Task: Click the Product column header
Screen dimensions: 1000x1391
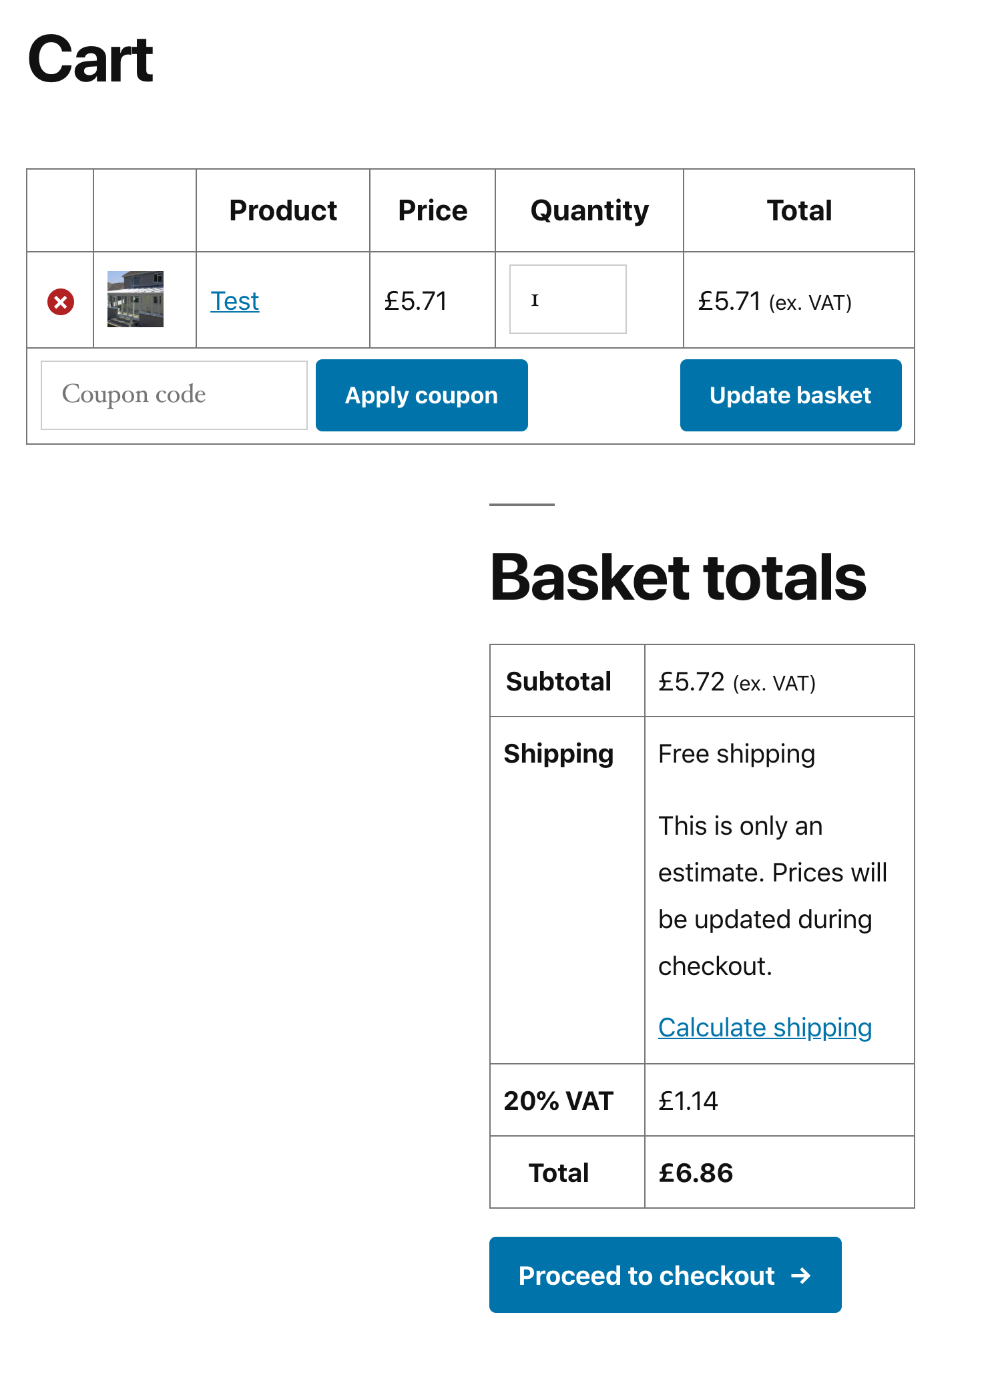Action: coord(283,210)
